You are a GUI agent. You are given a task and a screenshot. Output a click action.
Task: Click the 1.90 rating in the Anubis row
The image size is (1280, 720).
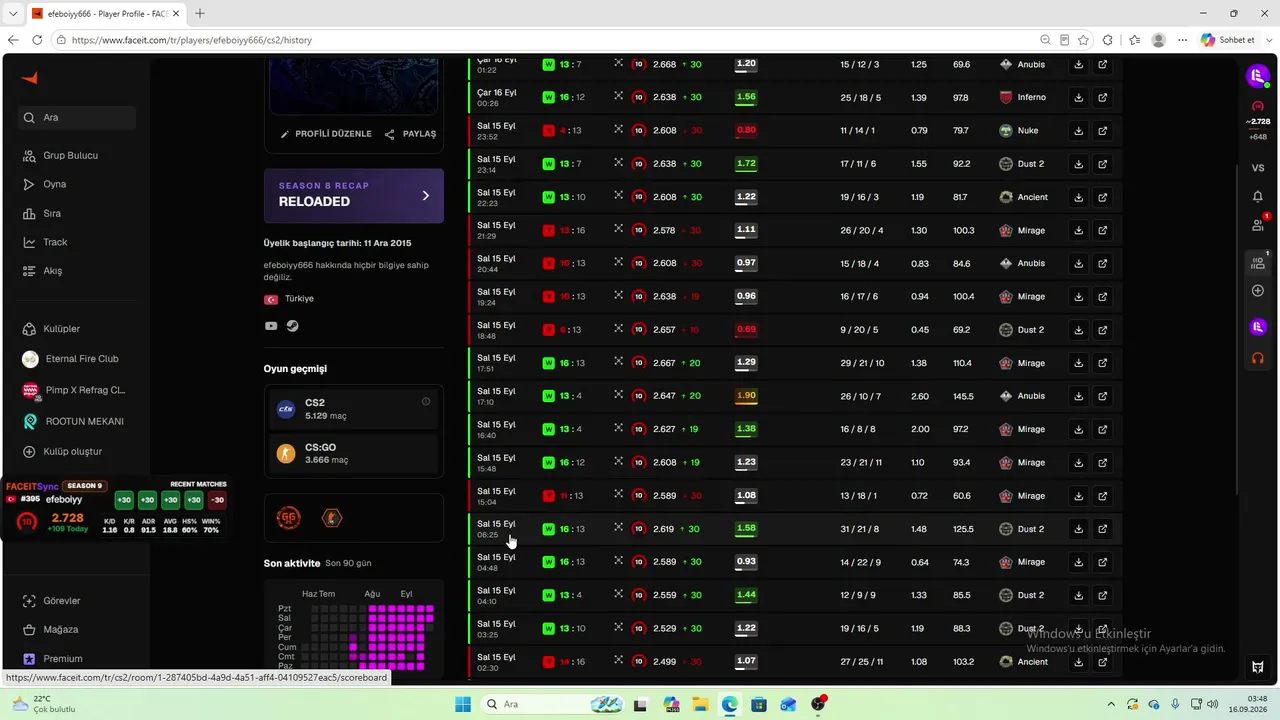click(746, 396)
